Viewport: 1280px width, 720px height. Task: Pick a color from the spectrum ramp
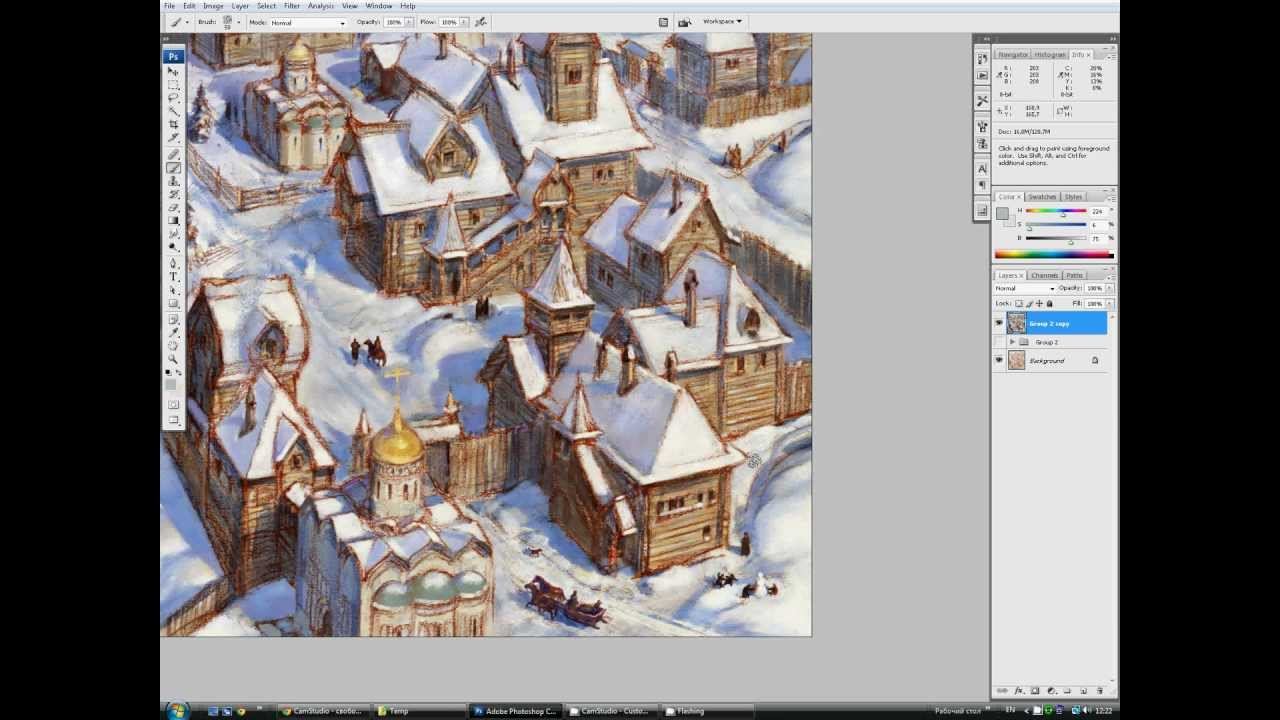click(1054, 255)
